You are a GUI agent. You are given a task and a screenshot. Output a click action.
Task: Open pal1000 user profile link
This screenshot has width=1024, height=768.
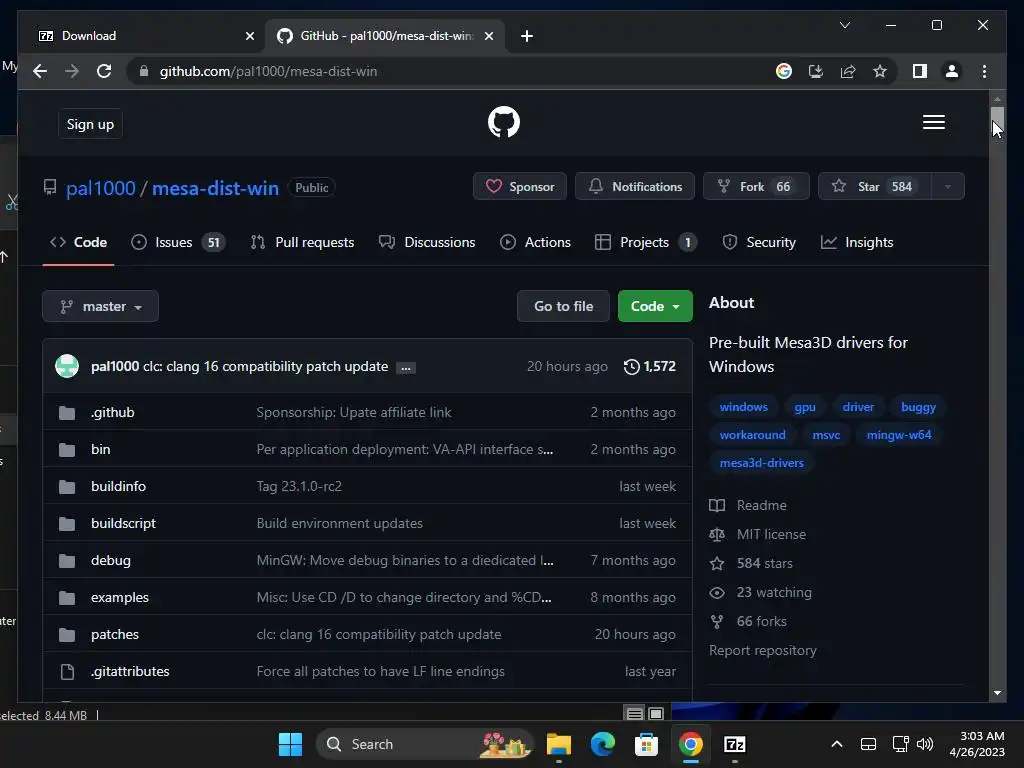click(101, 188)
